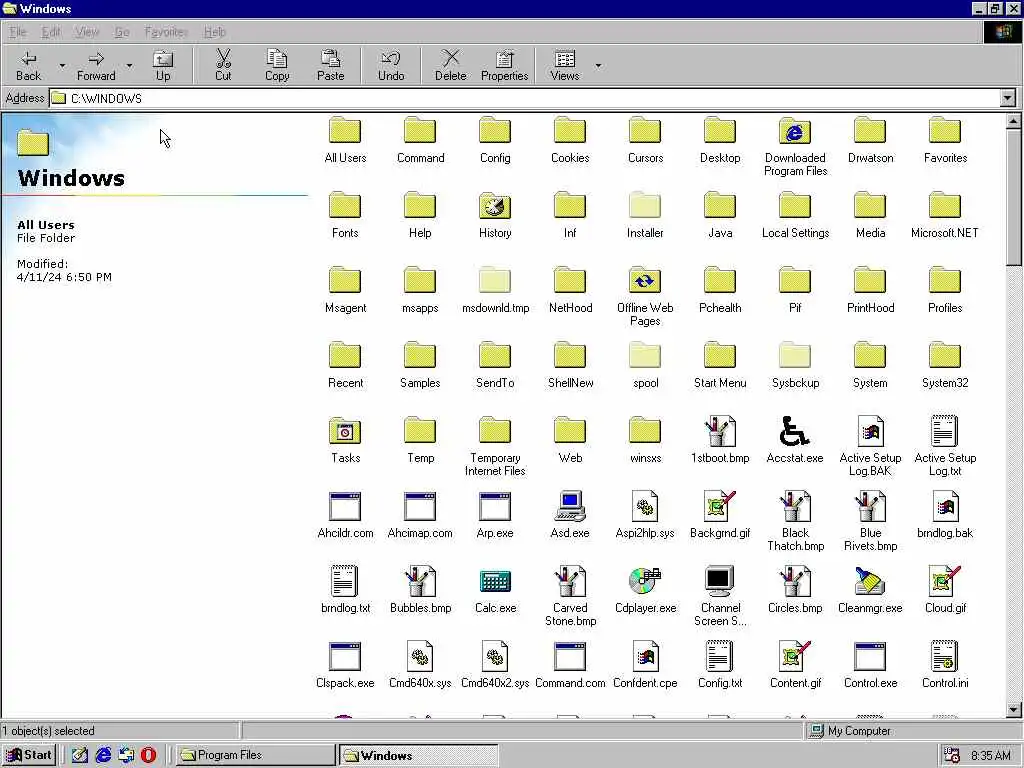Open the Start menu button
The height and width of the screenshot is (768, 1024).
point(29,755)
